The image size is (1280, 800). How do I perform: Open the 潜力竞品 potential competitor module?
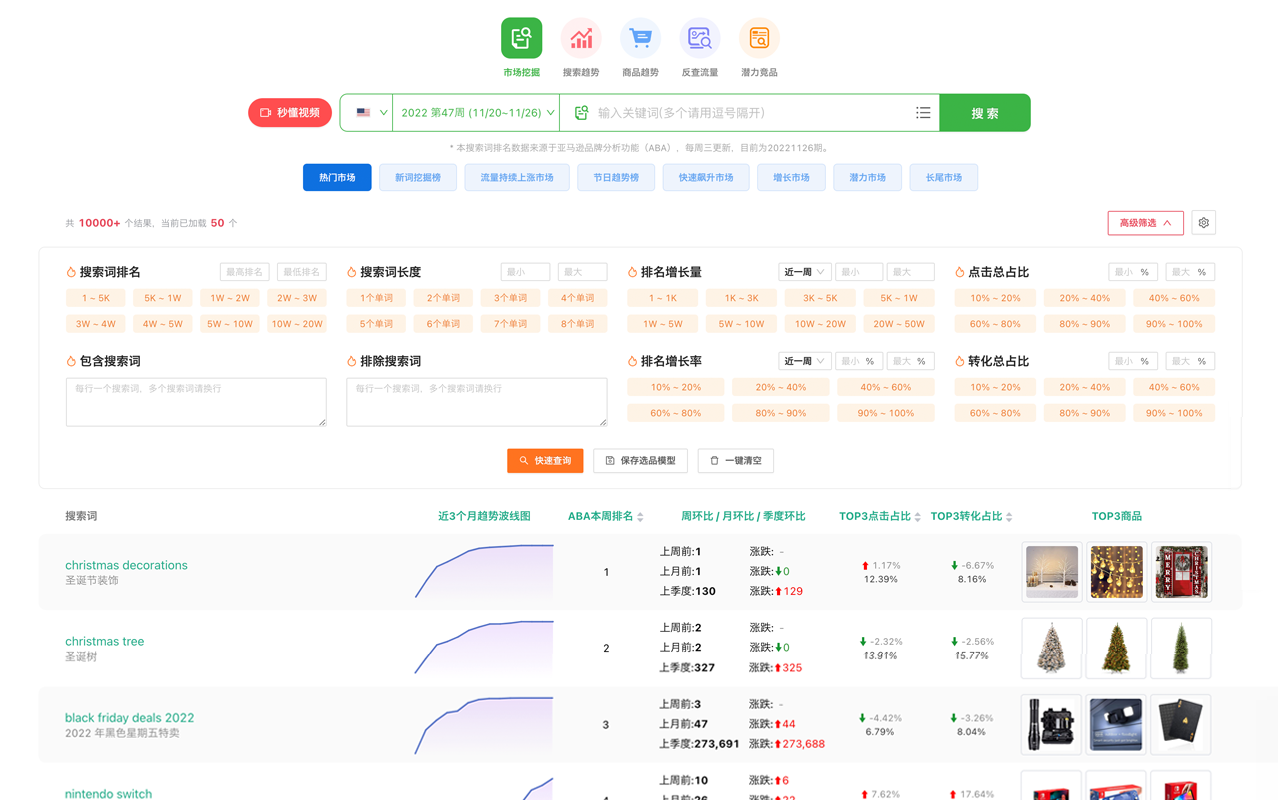(x=758, y=45)
